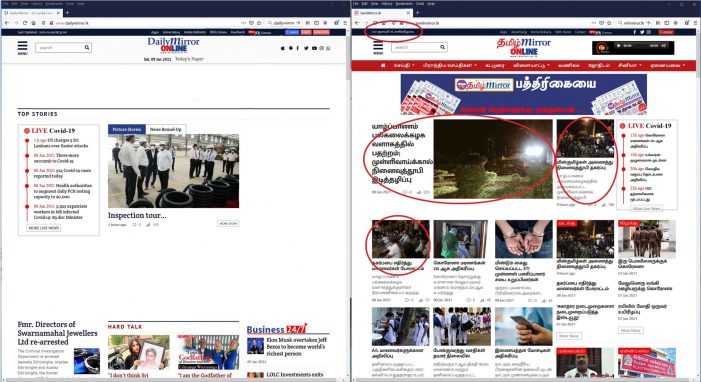Screen dimensions: 701x382
Task: Switch to the News Round-Up tab
Action: (165, 129)
